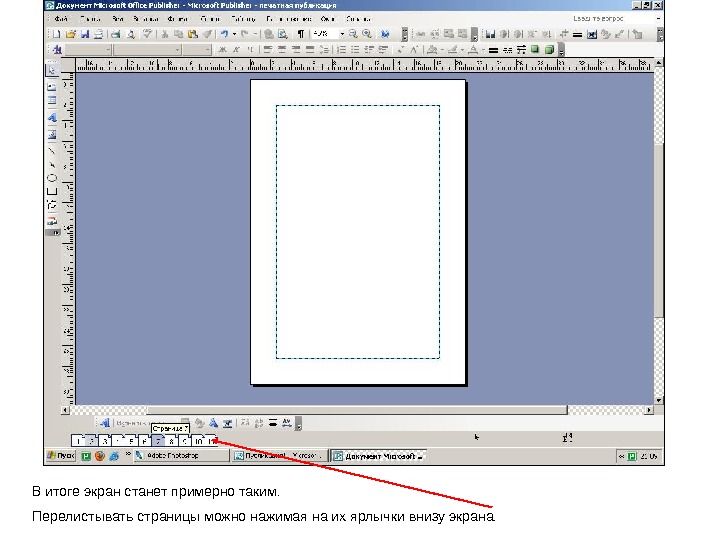Save the publication with the floppy disk icon
This screenshot has height=540, width=720.
84,34
